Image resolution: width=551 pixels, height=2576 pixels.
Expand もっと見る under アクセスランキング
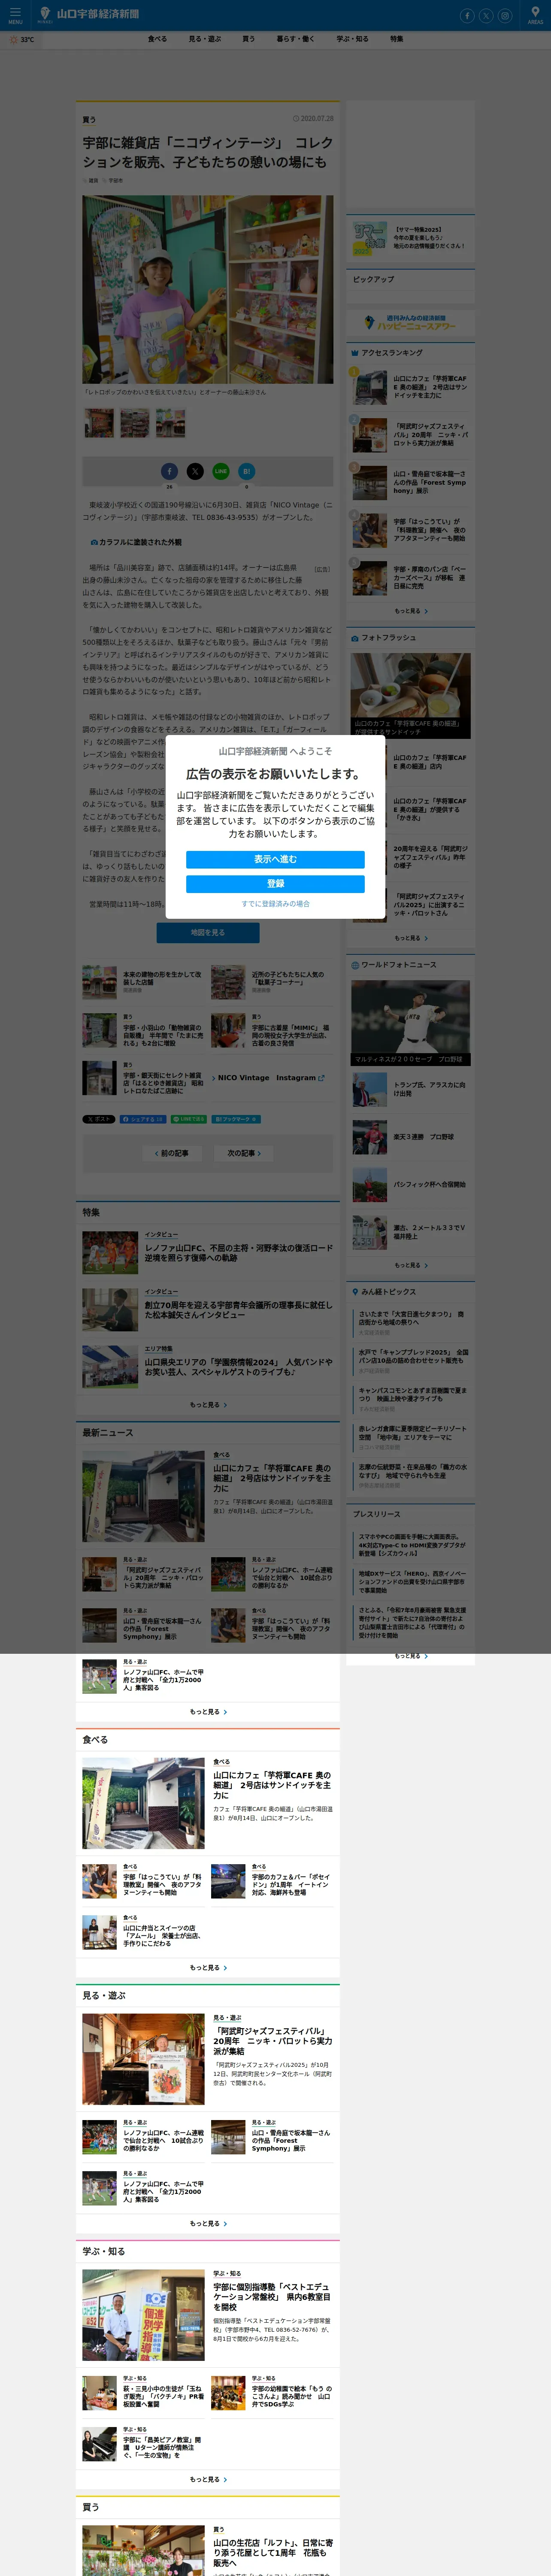[410, 611]
